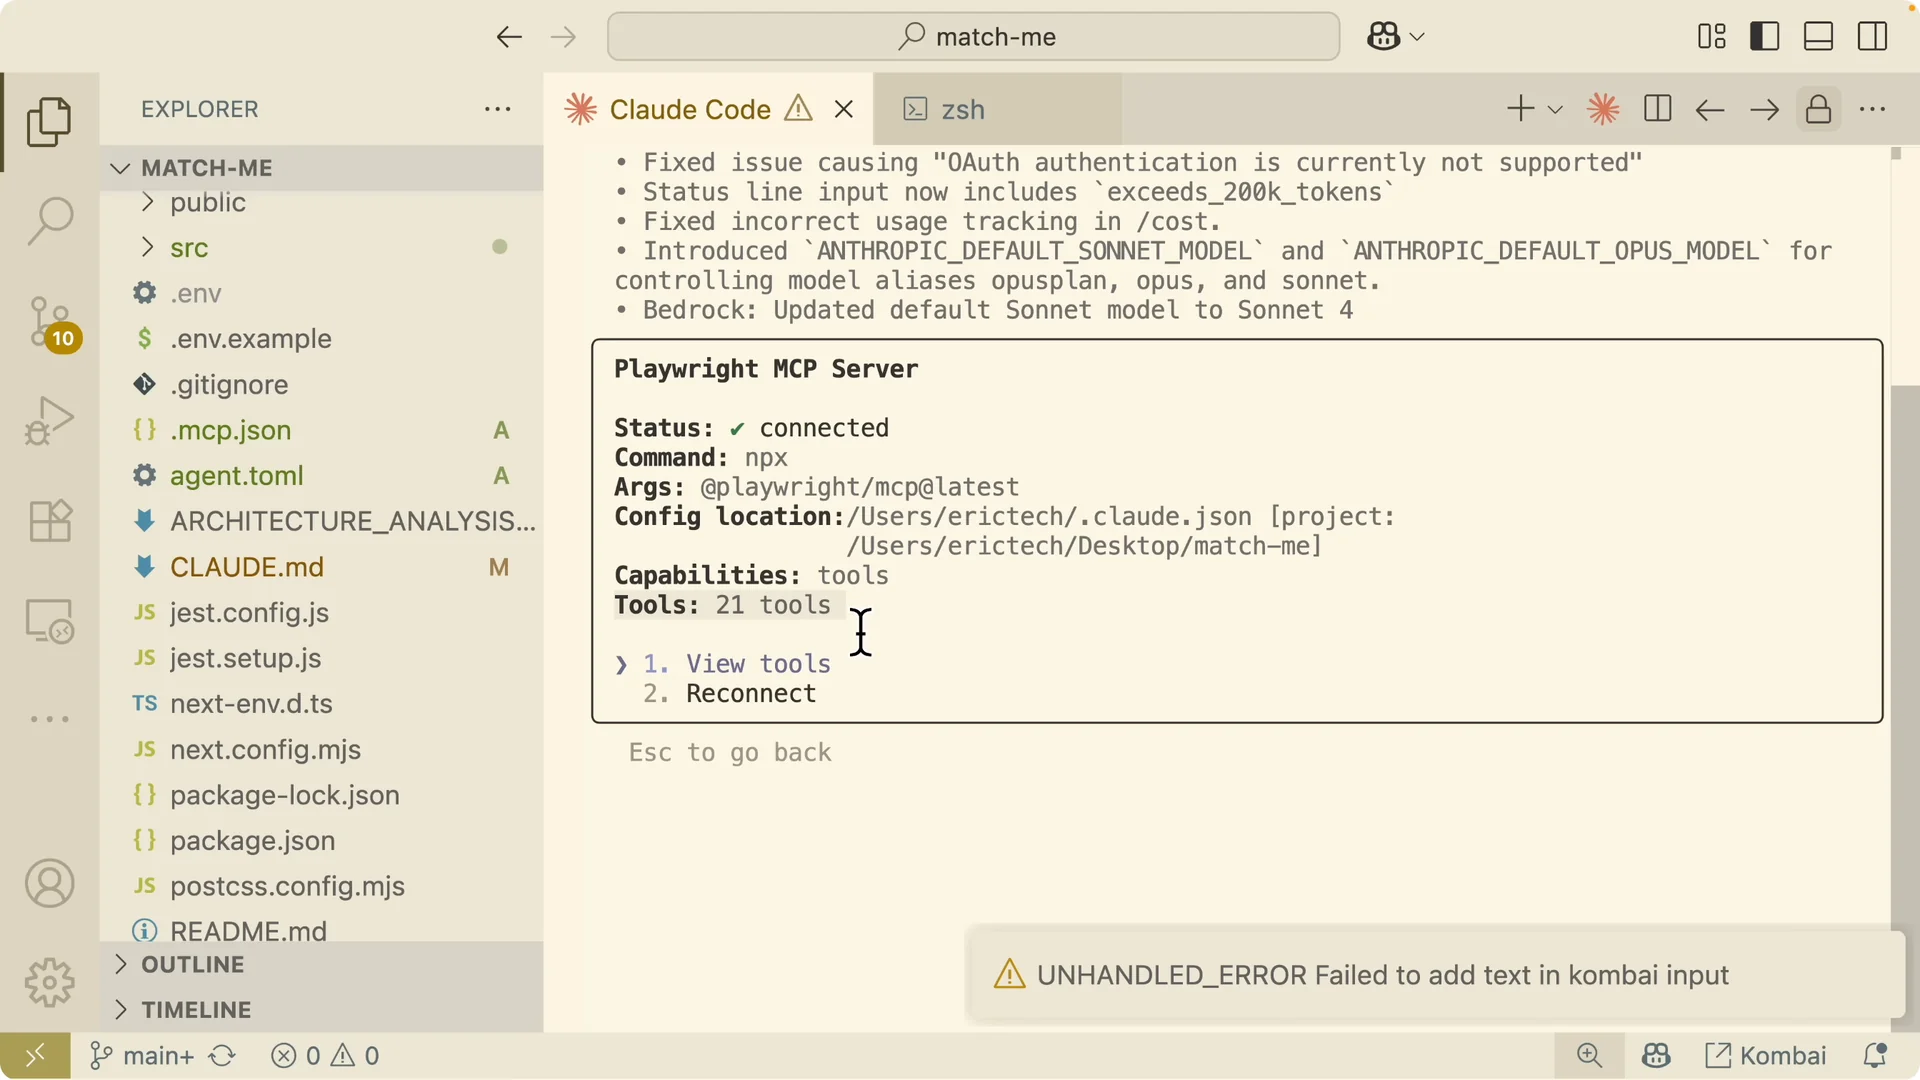Open jest.config.js file

coord(322,613)
